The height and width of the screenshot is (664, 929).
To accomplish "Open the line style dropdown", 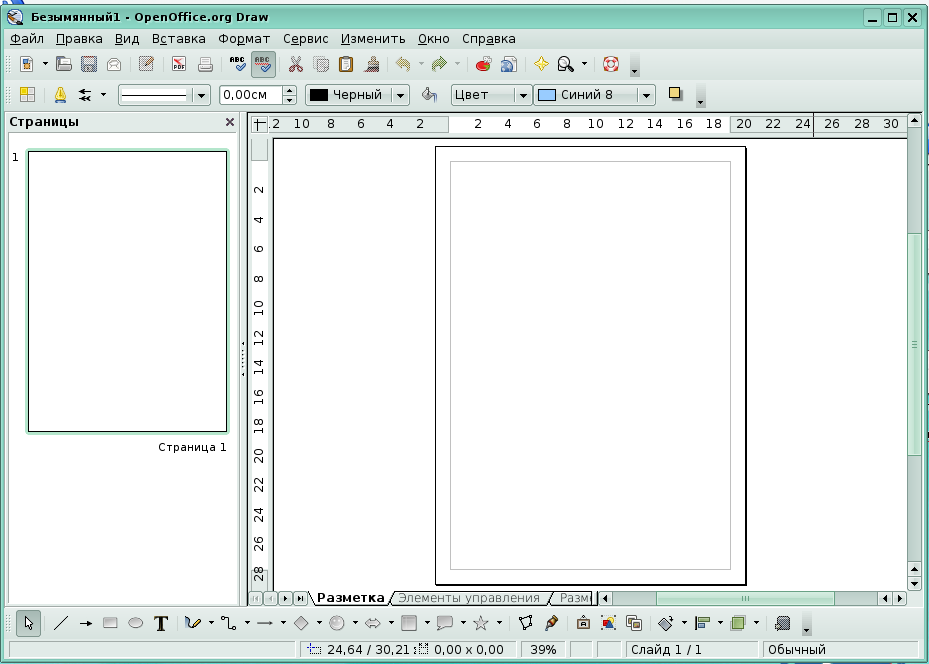I will coord(201,95).
